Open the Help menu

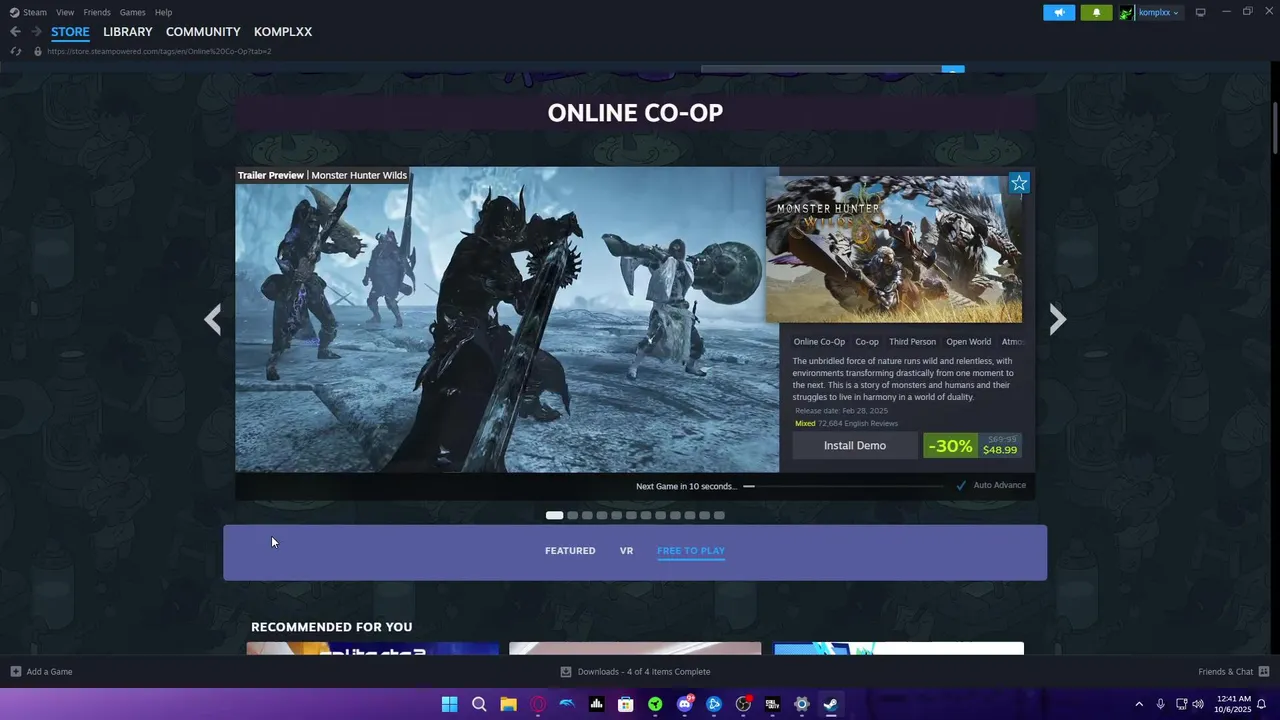point(163,12)
